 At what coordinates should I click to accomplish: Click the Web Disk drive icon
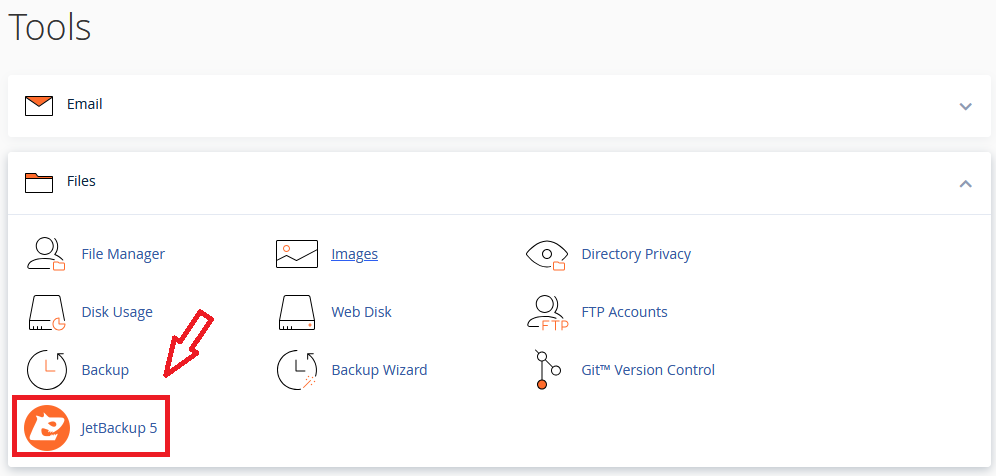[297, 312]
